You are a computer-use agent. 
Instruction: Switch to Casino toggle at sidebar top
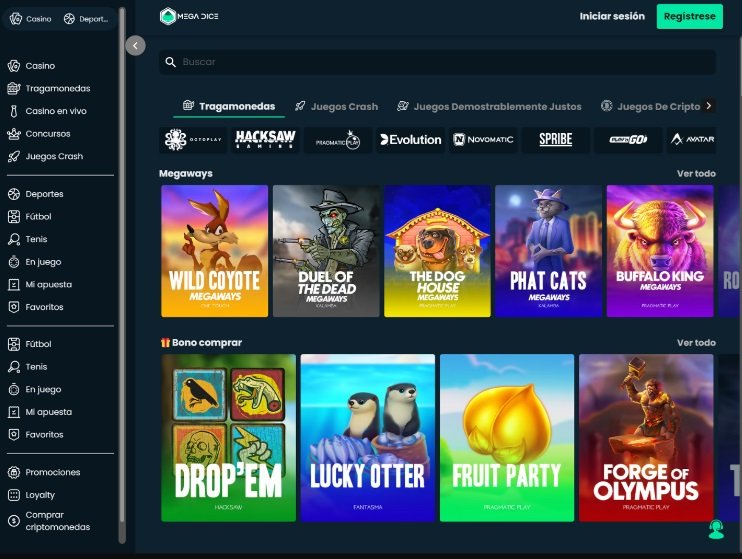(31, 19)
